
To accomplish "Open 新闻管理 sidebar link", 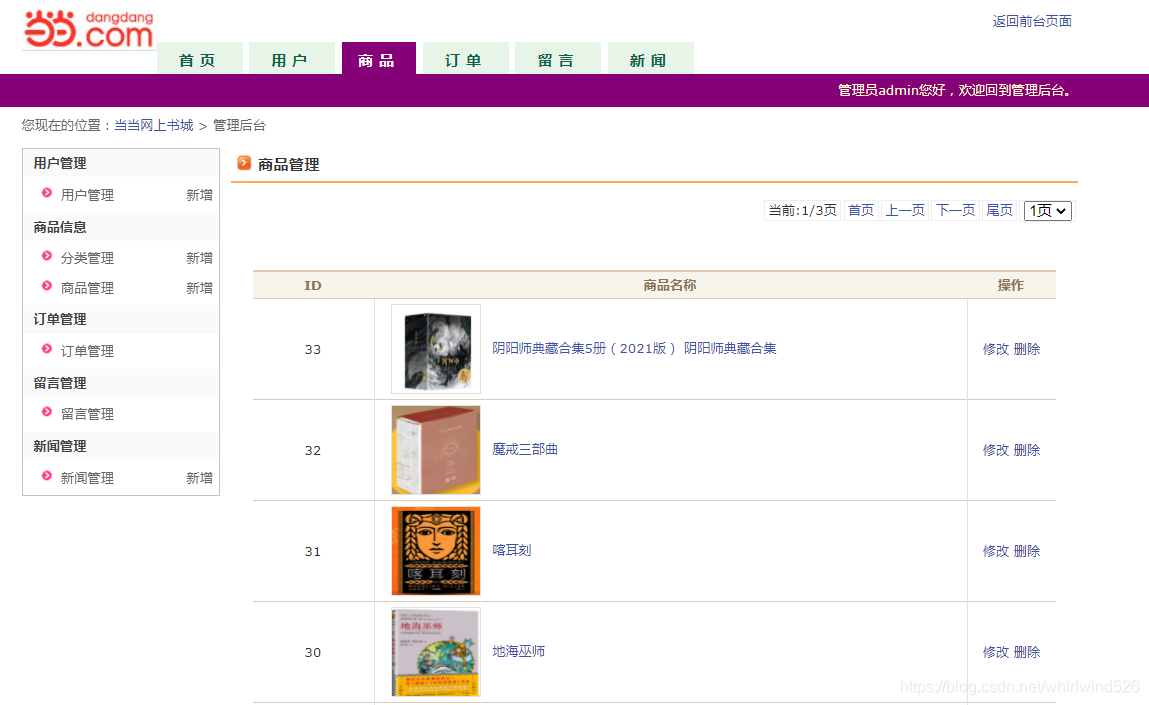I will point(87,478).
